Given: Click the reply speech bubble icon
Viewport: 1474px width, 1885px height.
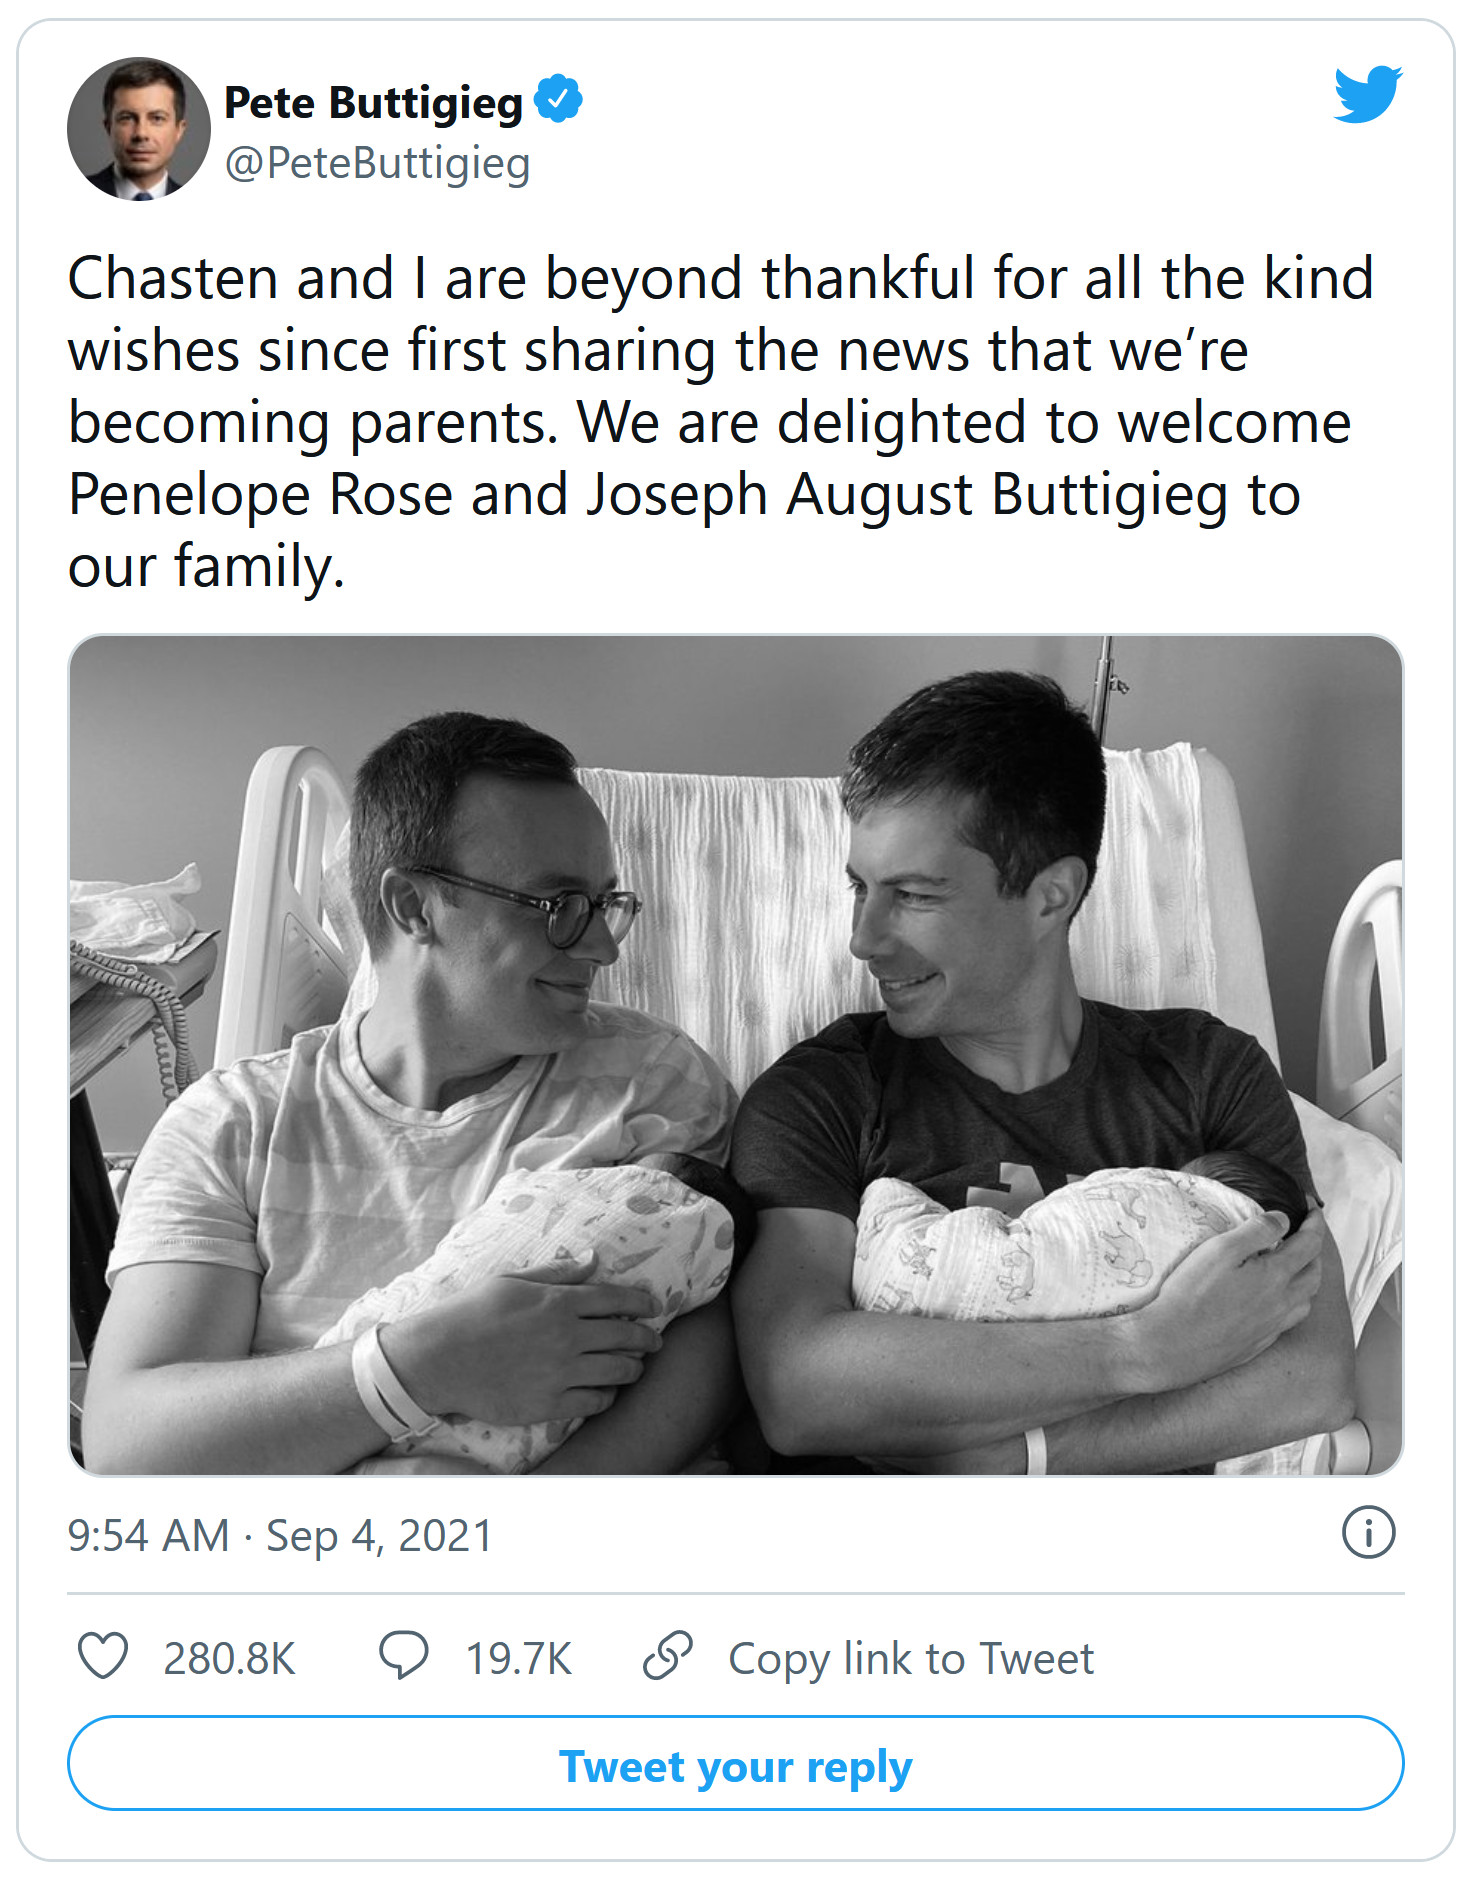Looking at the screenshot, I should tap(403, 1655).
